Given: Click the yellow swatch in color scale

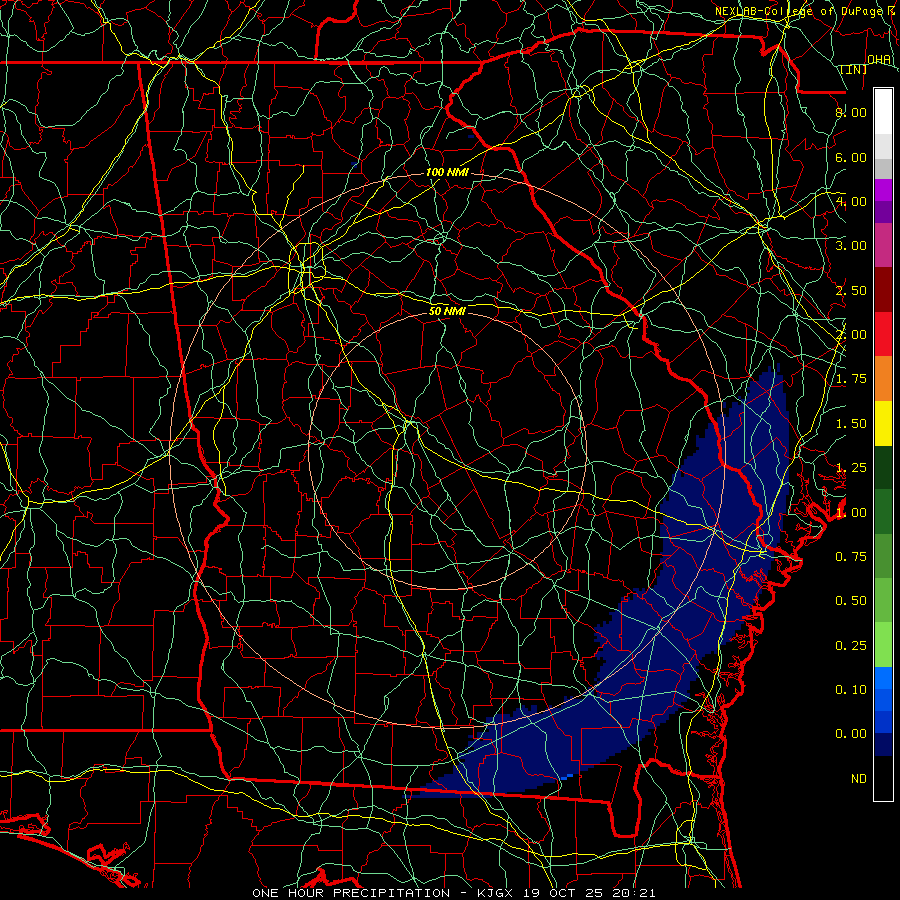Looking at the screenshot, I should pos(883,423).
